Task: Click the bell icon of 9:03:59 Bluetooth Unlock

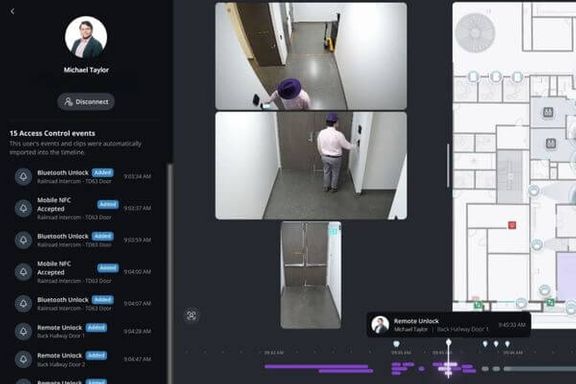Action: (x=24, y=240)
